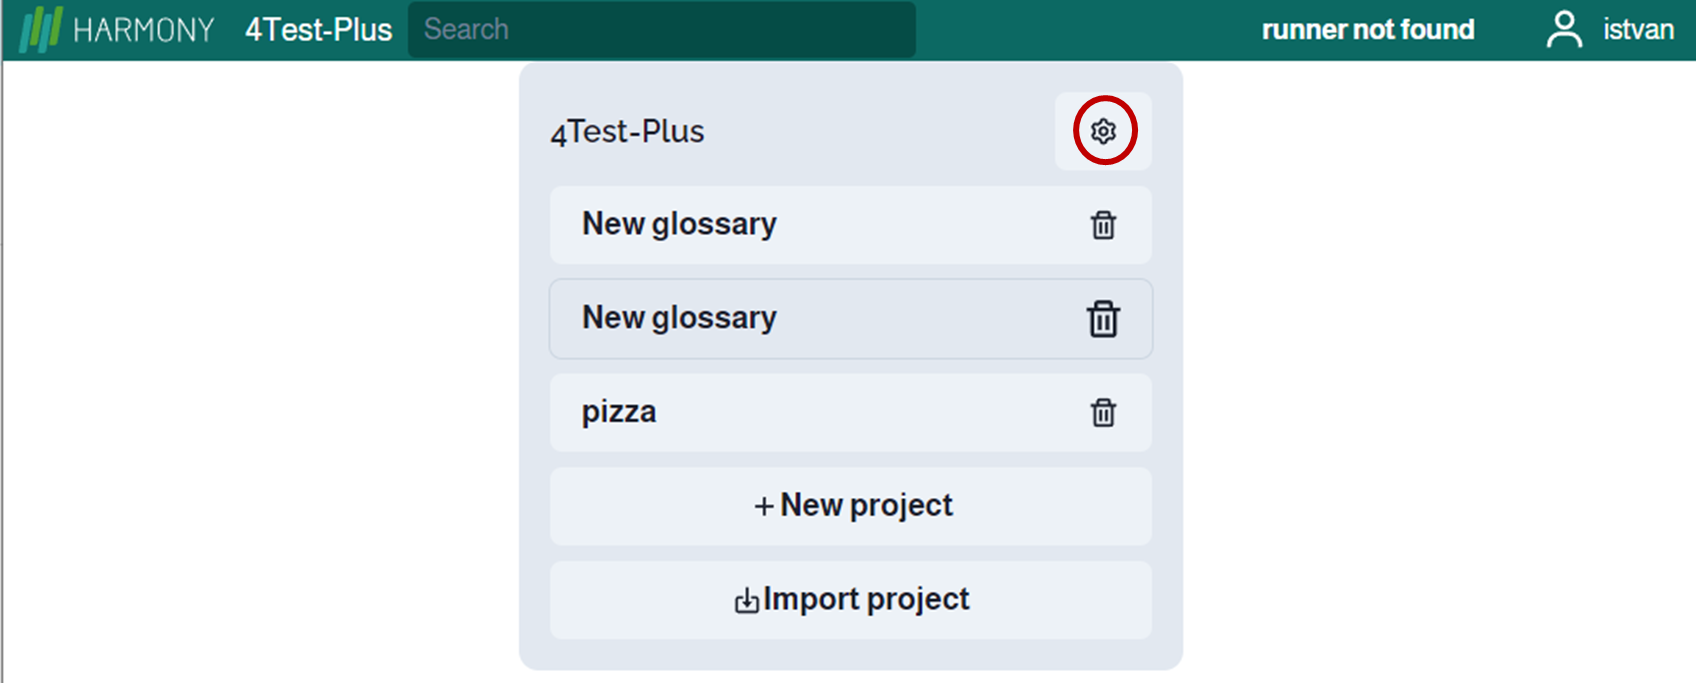Delete the pizza project with trash icon
Viewport: 1696px width, 683px height.
pyautogui.click(x=1103, y=412)
